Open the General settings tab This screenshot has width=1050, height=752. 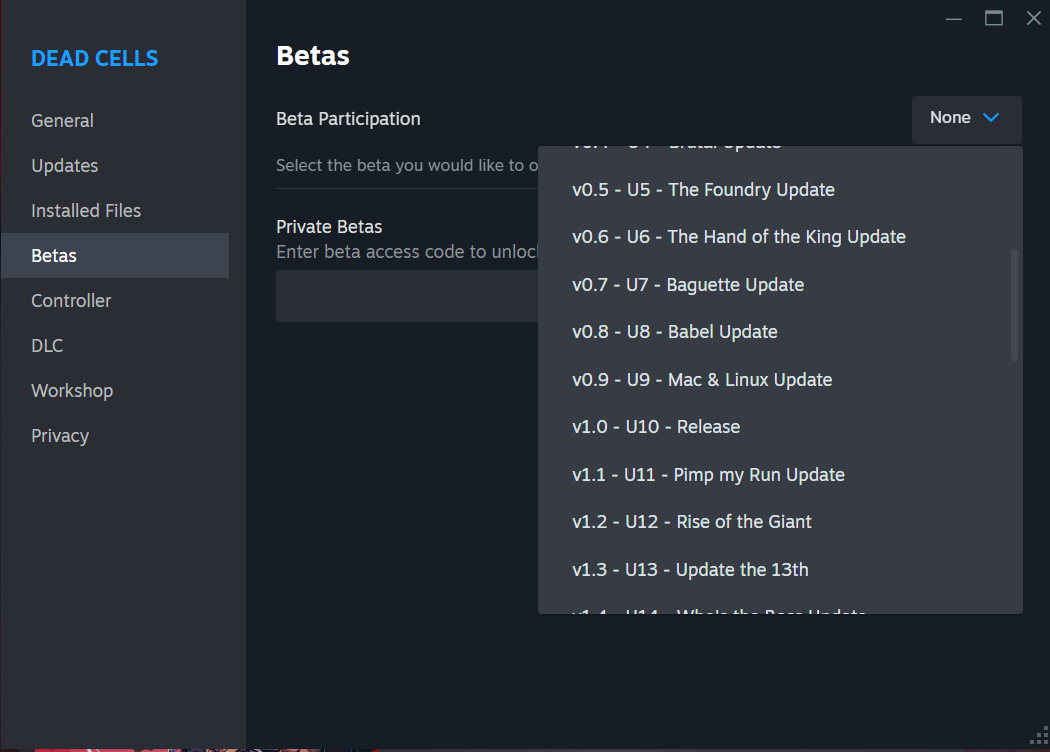click(62, 121)
